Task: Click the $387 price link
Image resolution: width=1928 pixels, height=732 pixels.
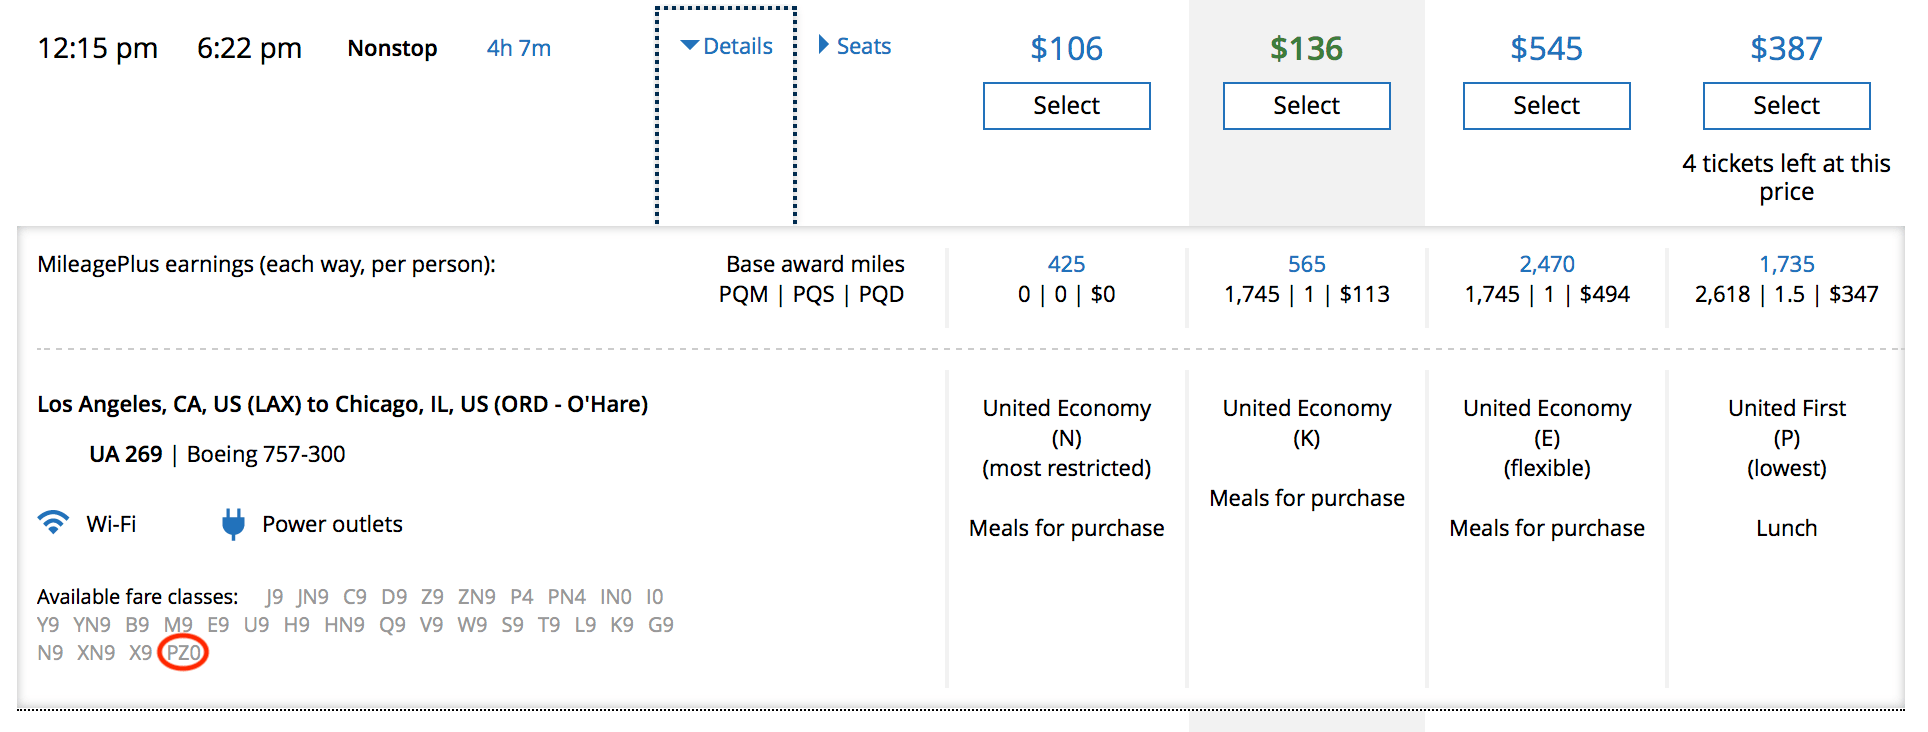Action: [x=1786, y=48]
